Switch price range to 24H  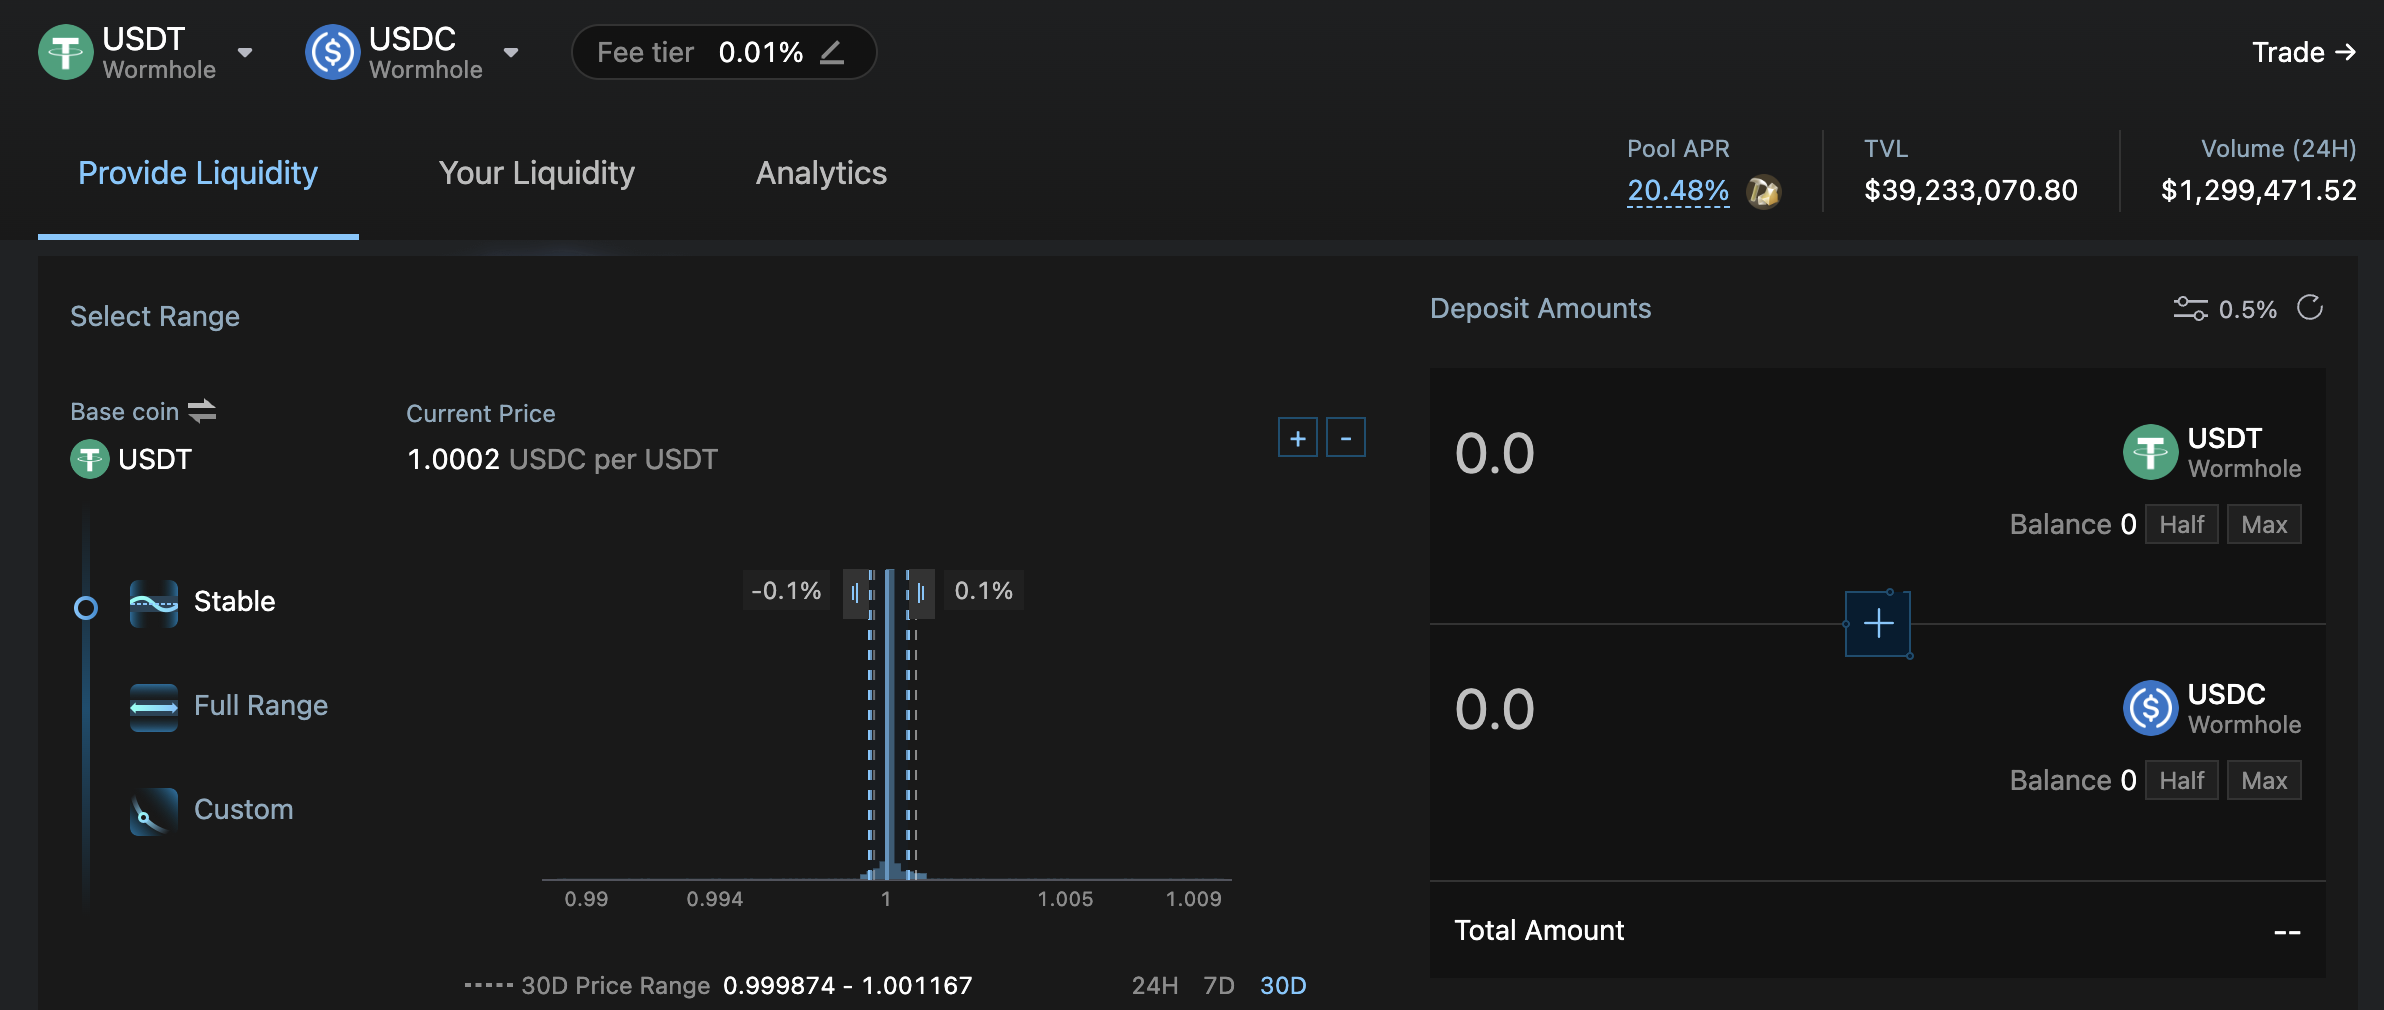[1154, 986]
